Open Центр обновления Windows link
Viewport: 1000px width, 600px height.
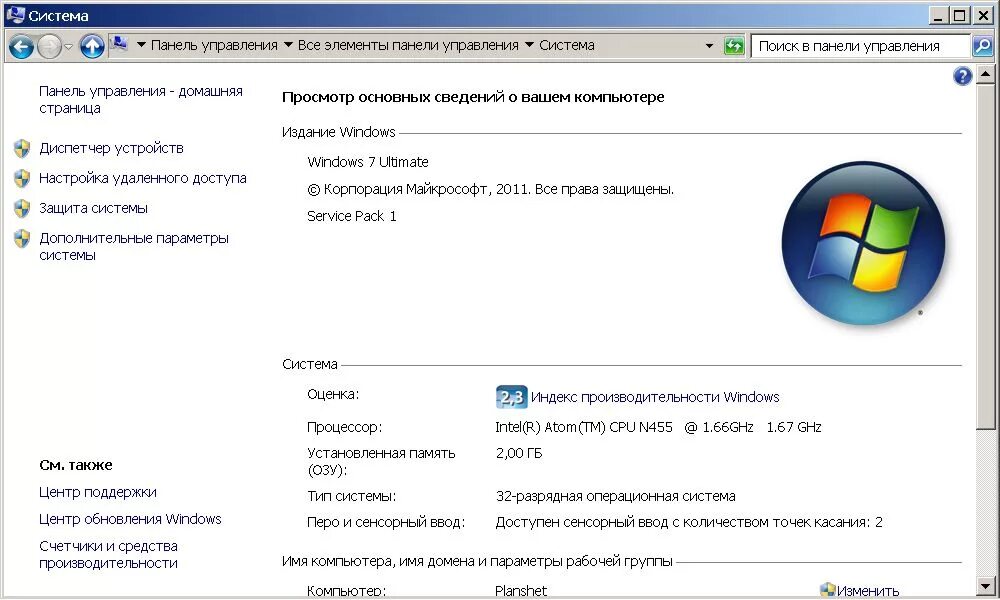[x=130, y=519]
